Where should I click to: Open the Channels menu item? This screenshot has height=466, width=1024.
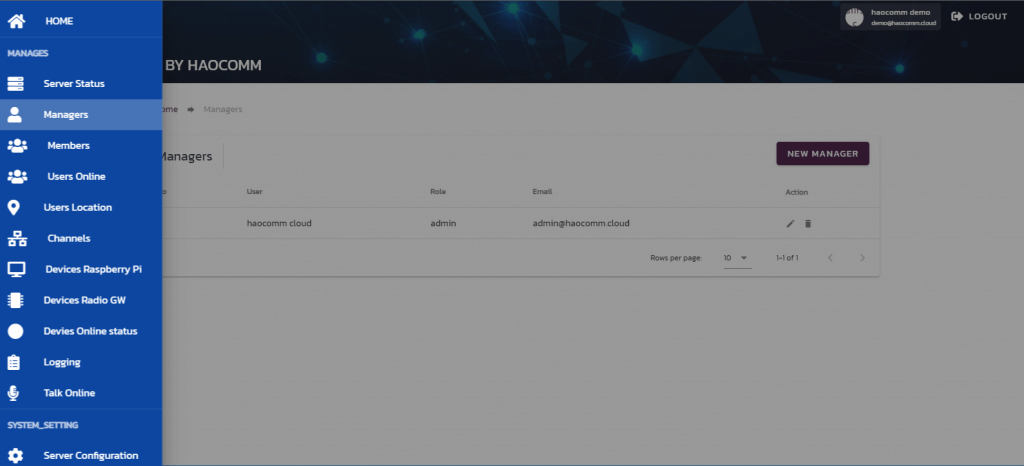[x=81, y=238]
